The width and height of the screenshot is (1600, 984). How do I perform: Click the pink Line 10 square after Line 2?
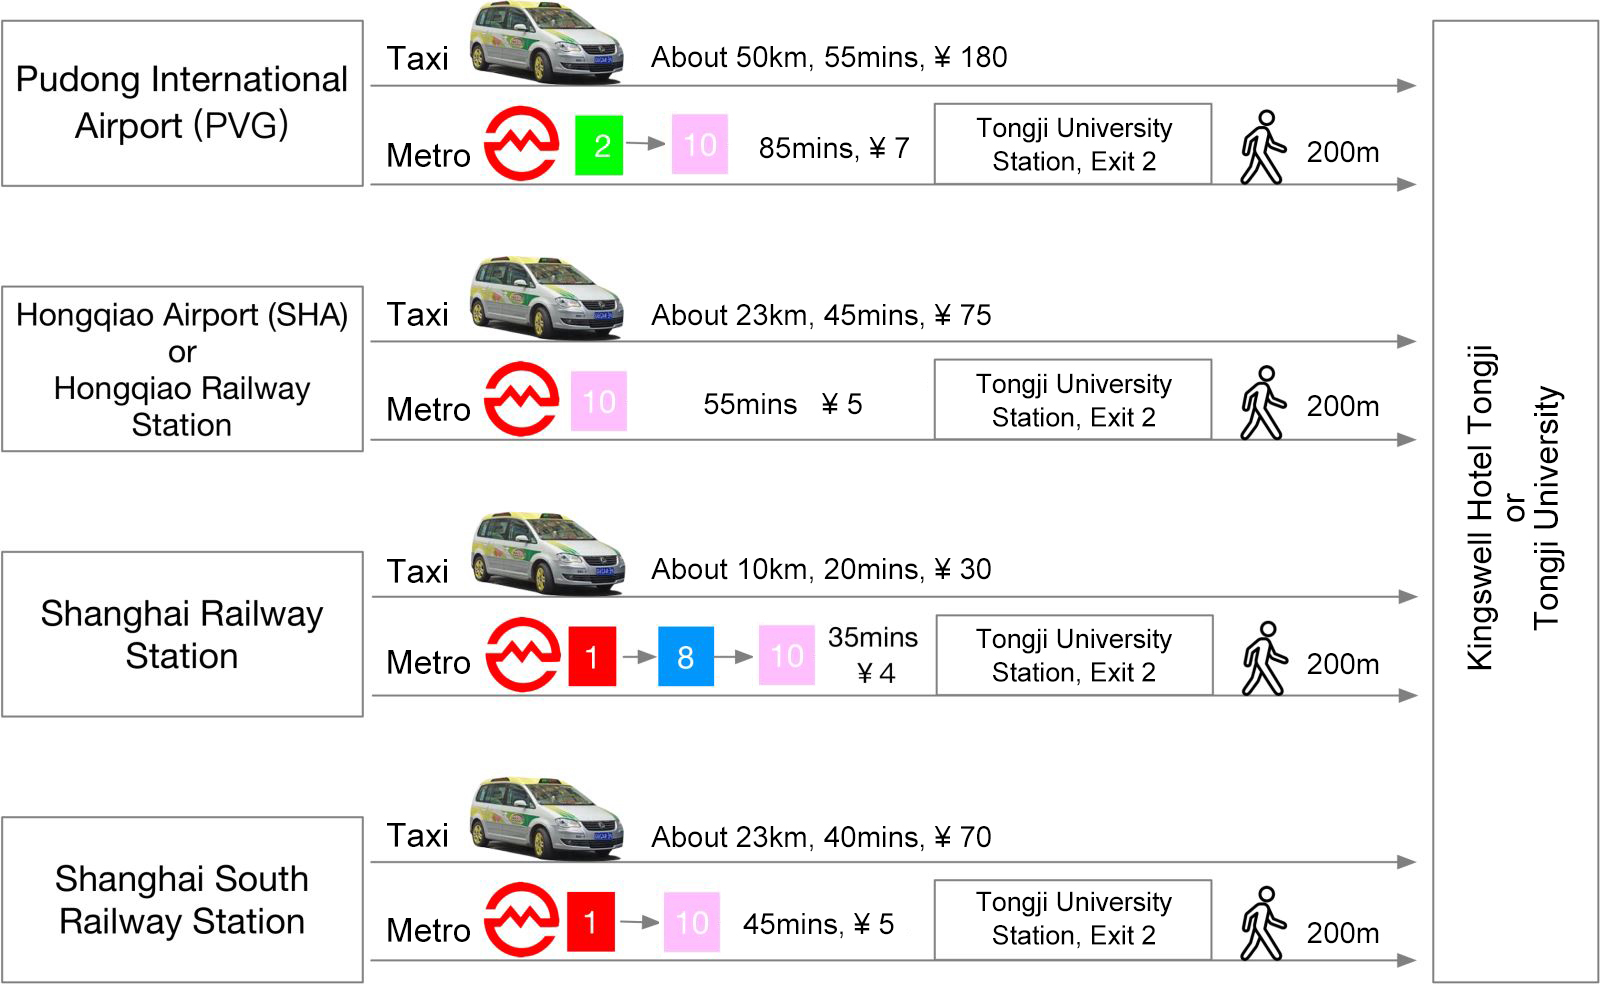point(700,145)
